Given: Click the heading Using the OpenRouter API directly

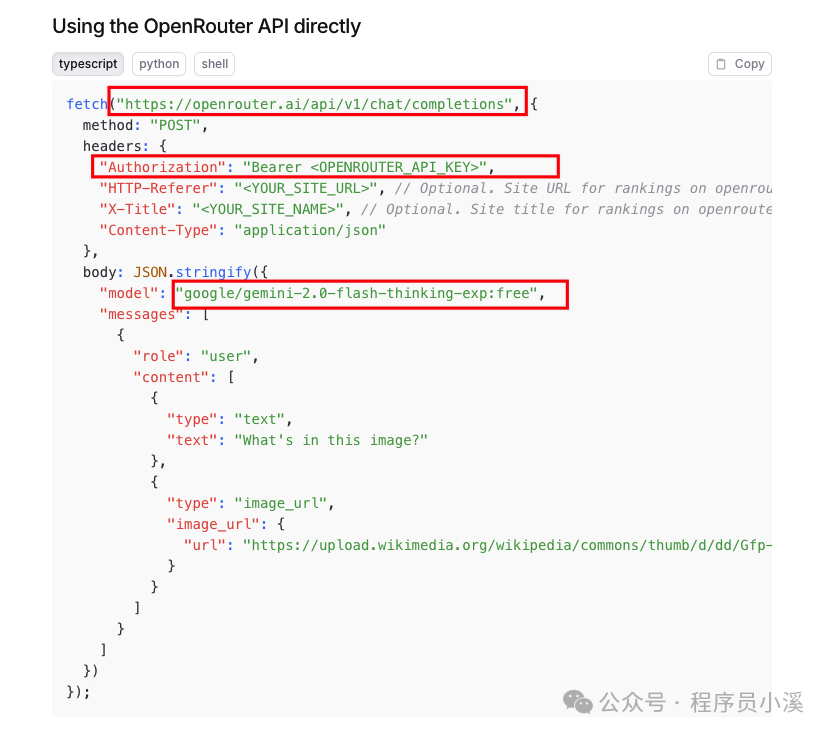Looking at the screenshot, I should (206, 27).
